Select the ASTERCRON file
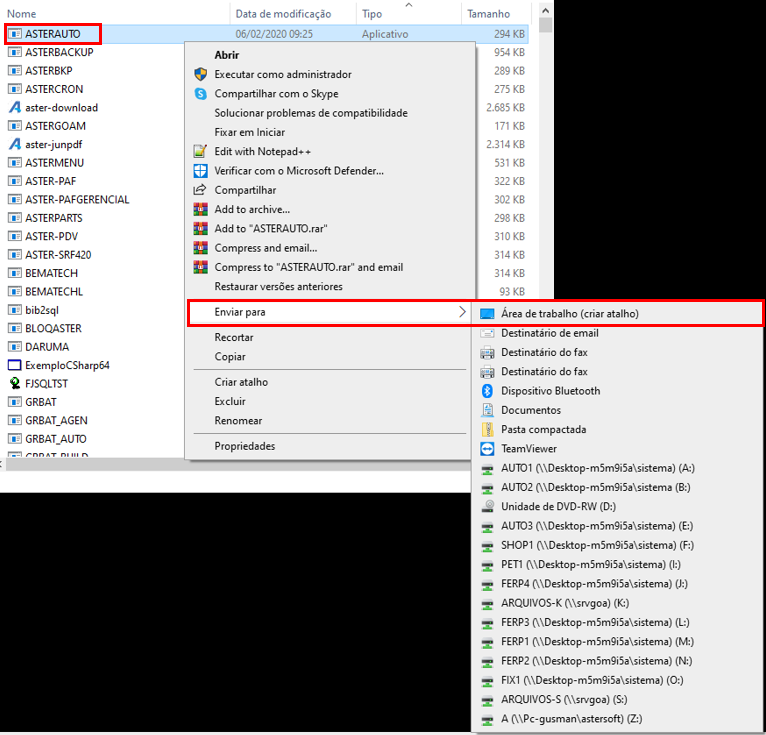 point(54,89)
